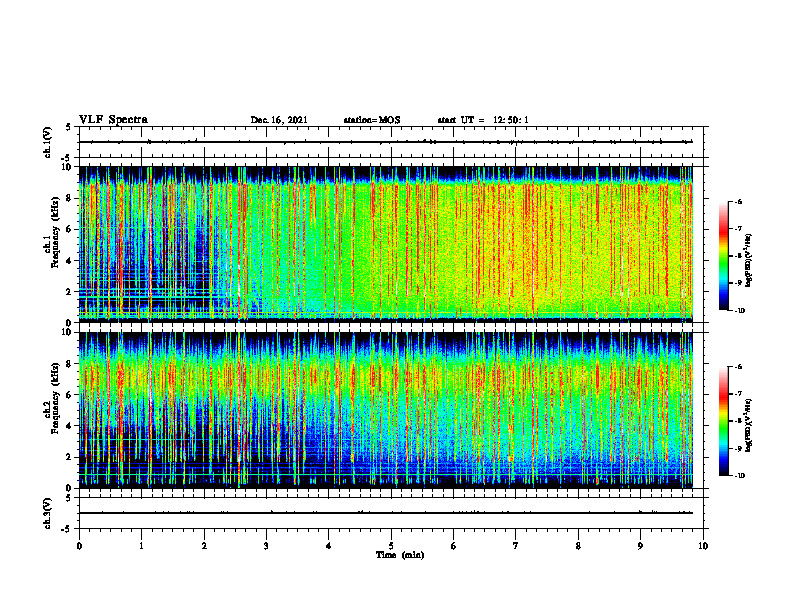Image resolution: width=792 pixels, height=612 pixels.
Task: Select the "start UT = 12:50: 1" text
Action: tap(483, 120)
